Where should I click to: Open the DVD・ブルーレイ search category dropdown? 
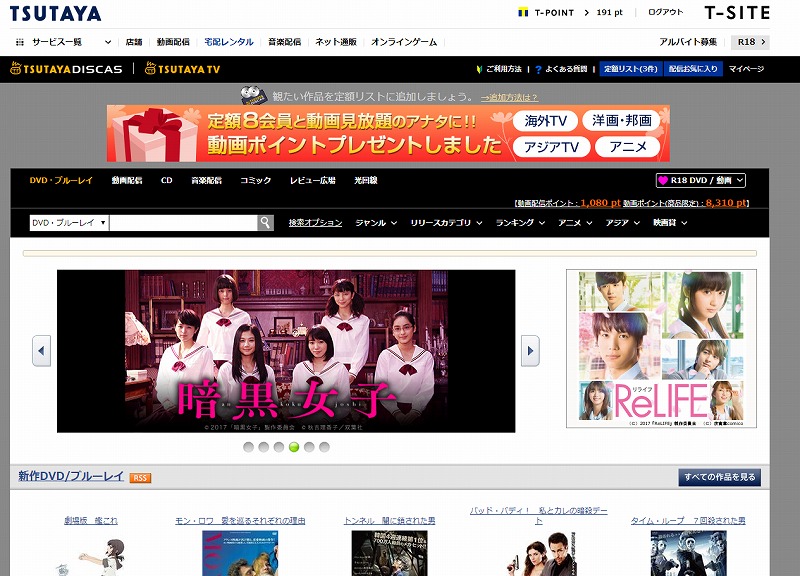[x=68, y=223]
